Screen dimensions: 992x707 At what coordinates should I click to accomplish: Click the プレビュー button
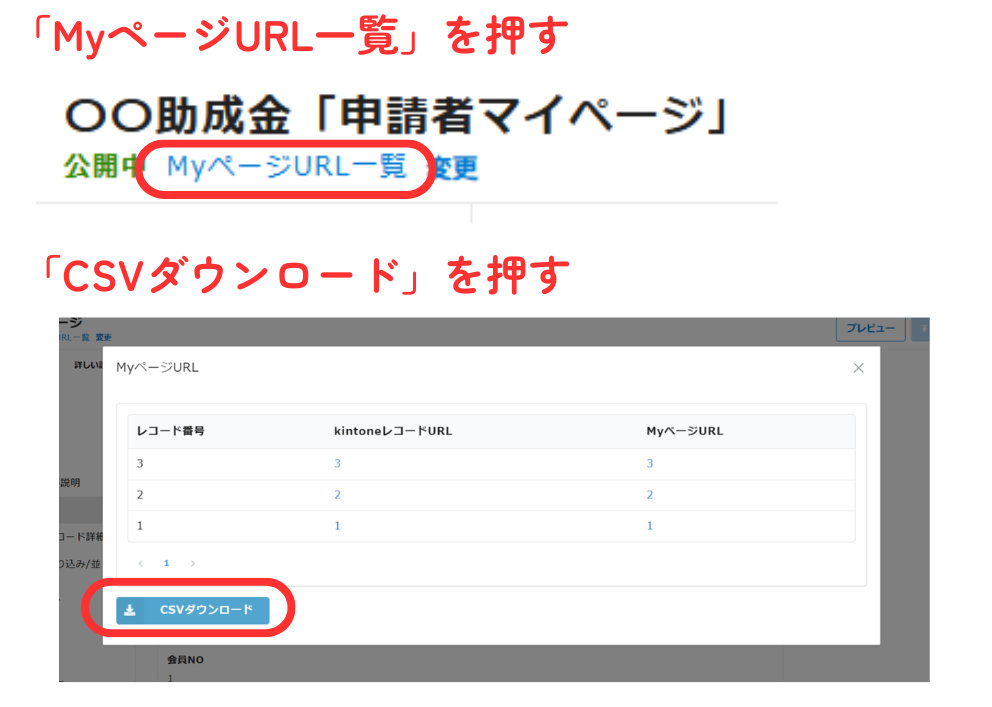(x=870, y=330)
